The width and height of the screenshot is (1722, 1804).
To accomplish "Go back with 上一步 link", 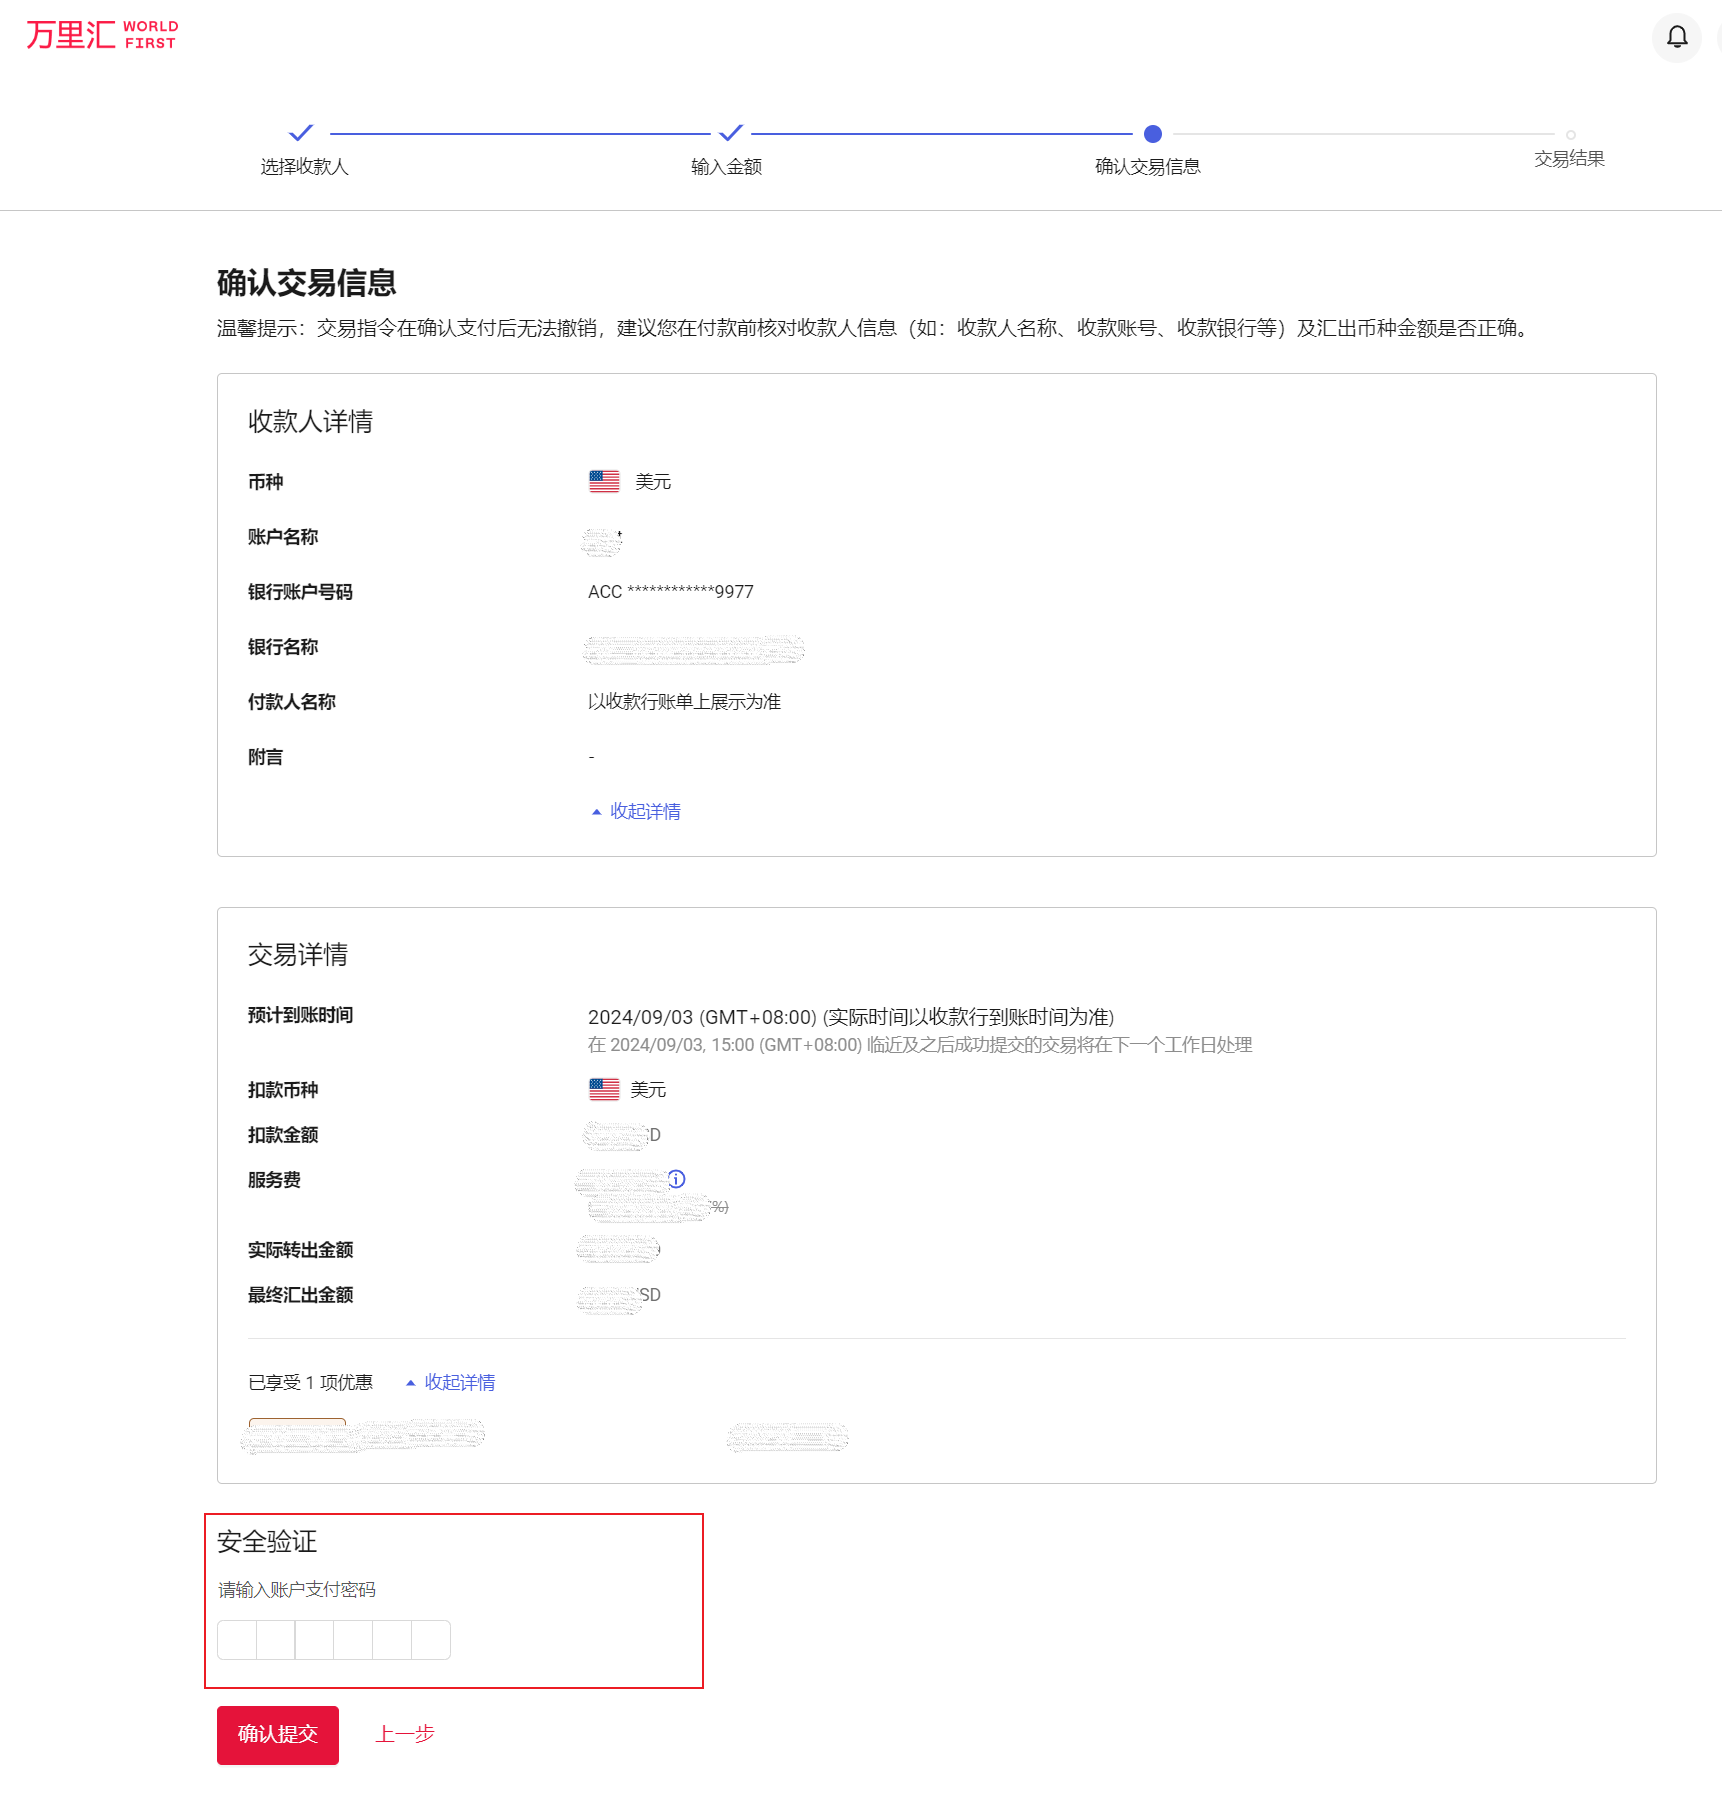I will point(405,1734).
